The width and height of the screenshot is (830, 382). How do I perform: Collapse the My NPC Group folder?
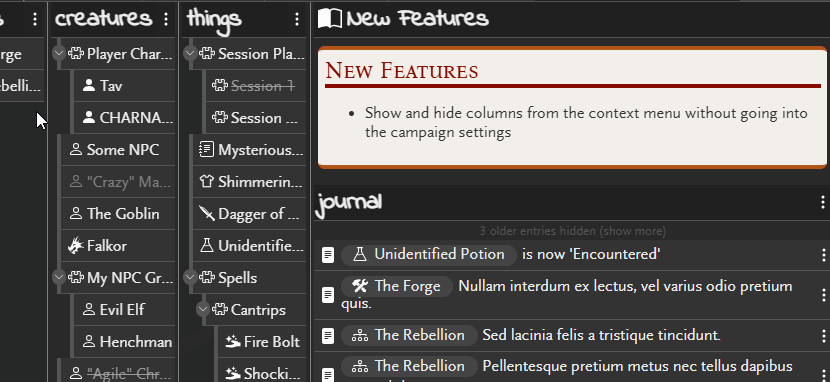(59, 277)
